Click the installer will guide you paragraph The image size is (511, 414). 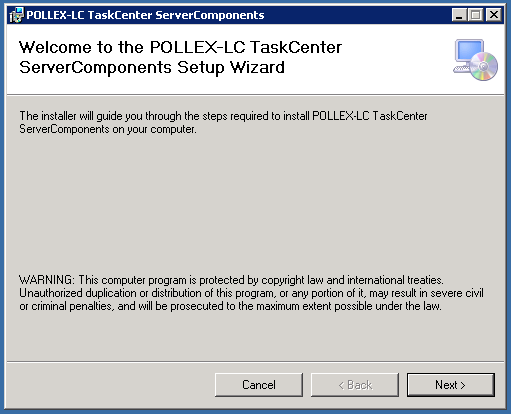coord(223,122)
